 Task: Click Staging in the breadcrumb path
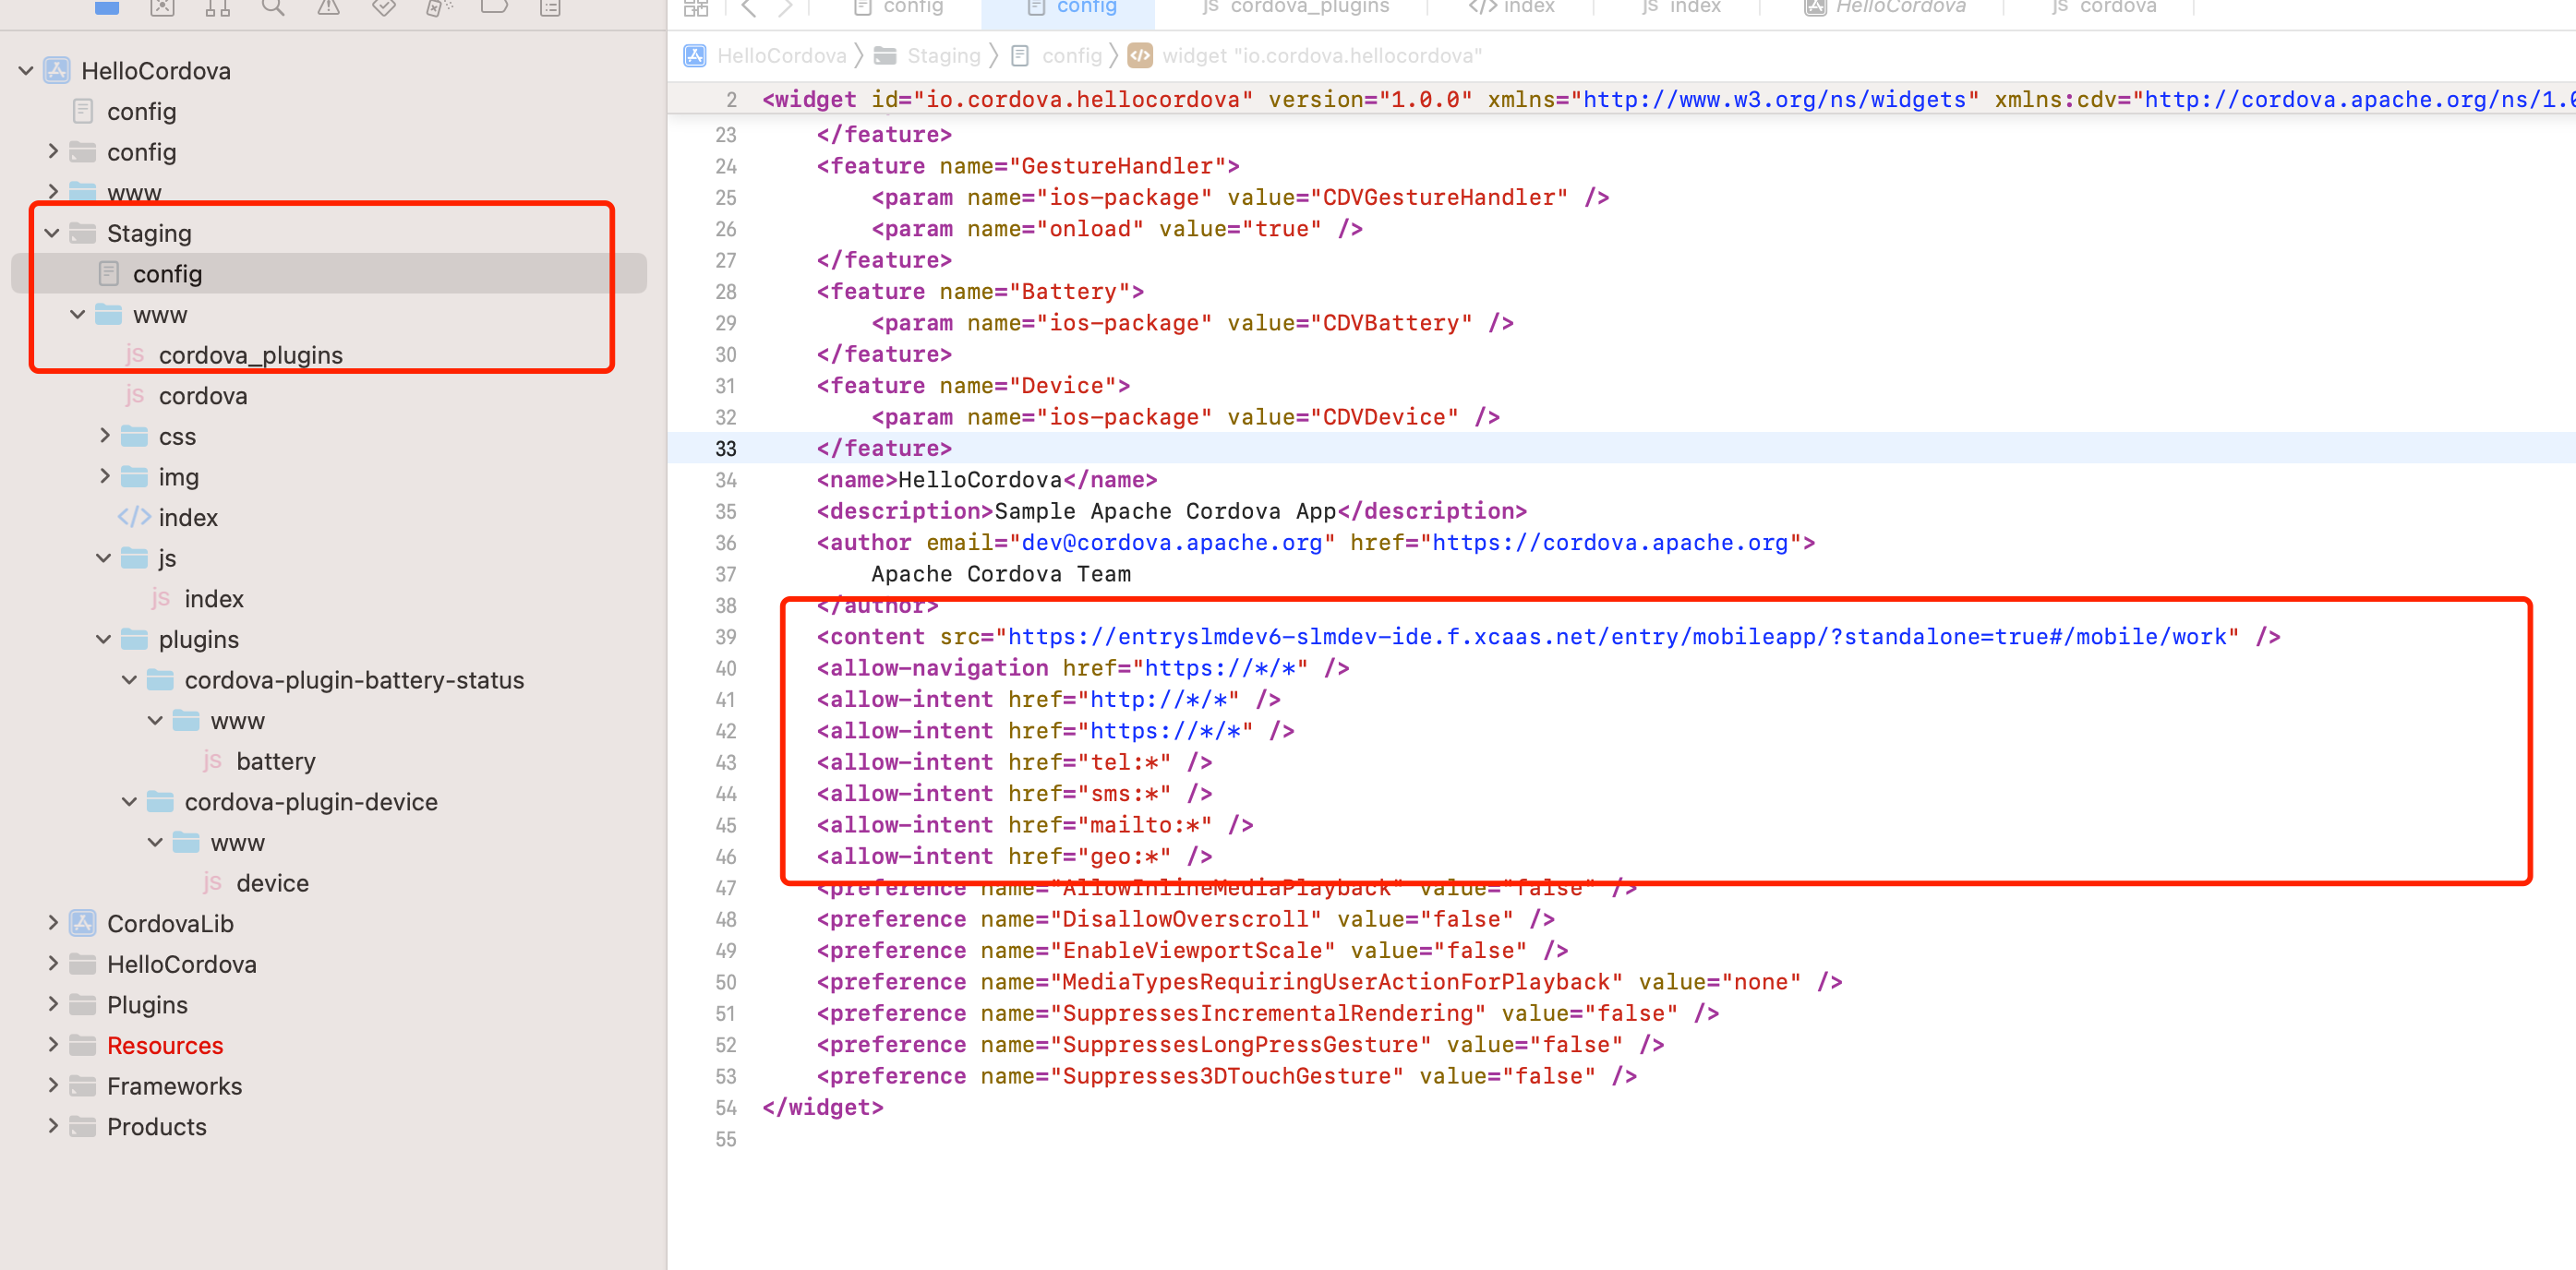pyautogui.click(x=942, y=56)
